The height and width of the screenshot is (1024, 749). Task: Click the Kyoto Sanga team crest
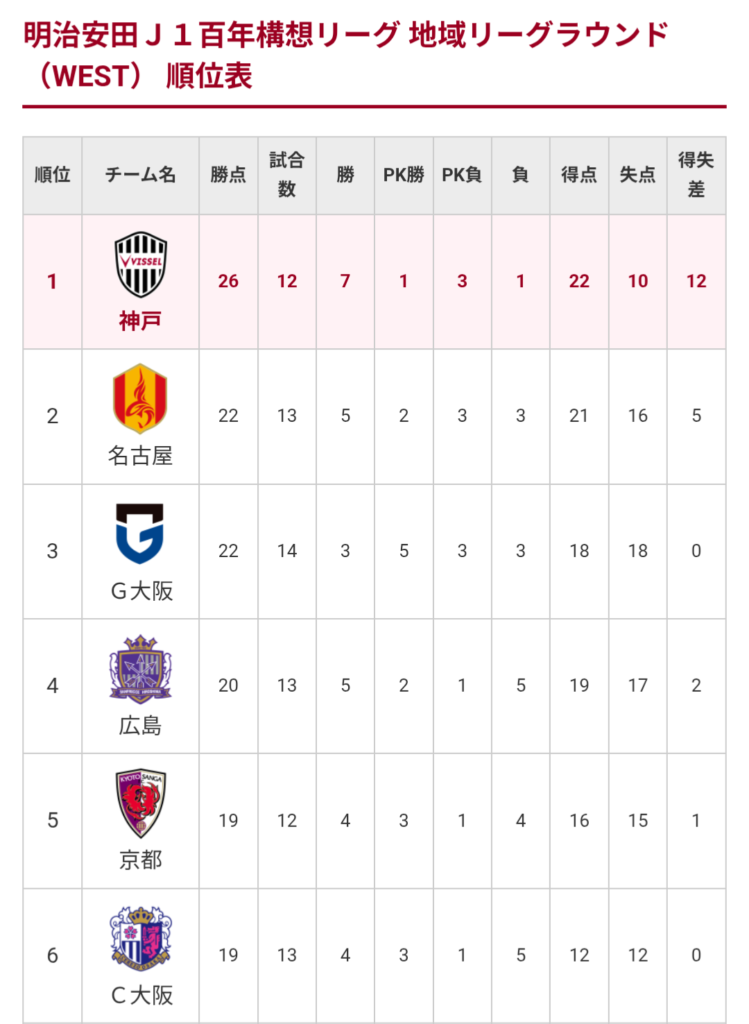140,803
